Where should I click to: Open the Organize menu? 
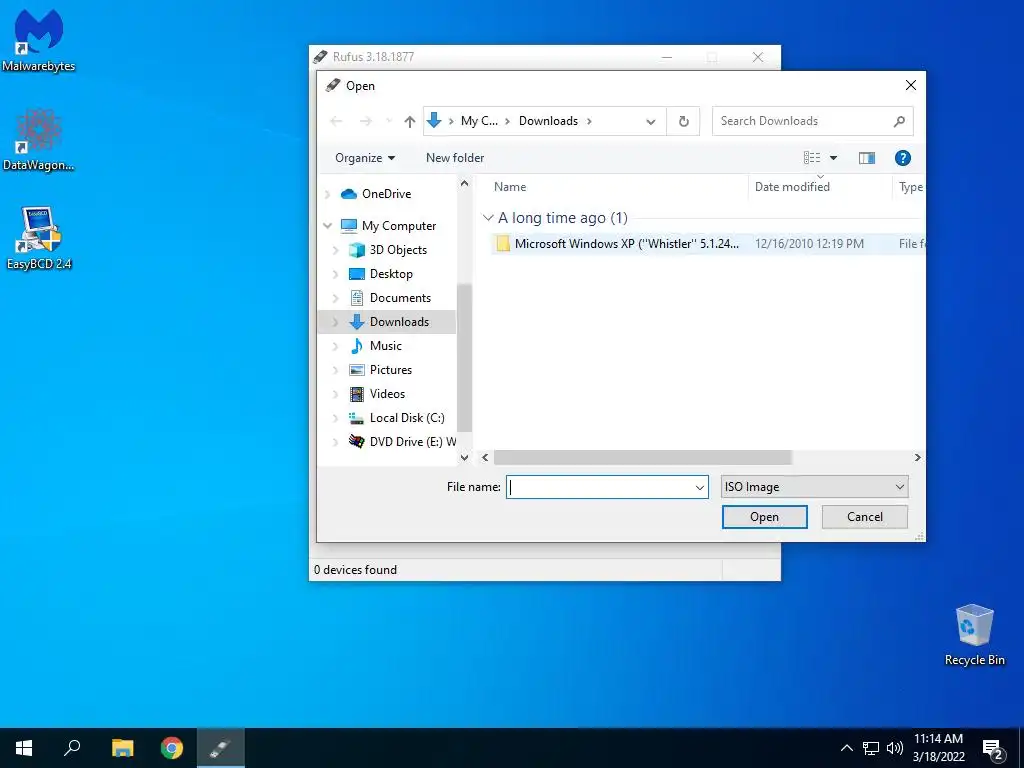[364, 157]
